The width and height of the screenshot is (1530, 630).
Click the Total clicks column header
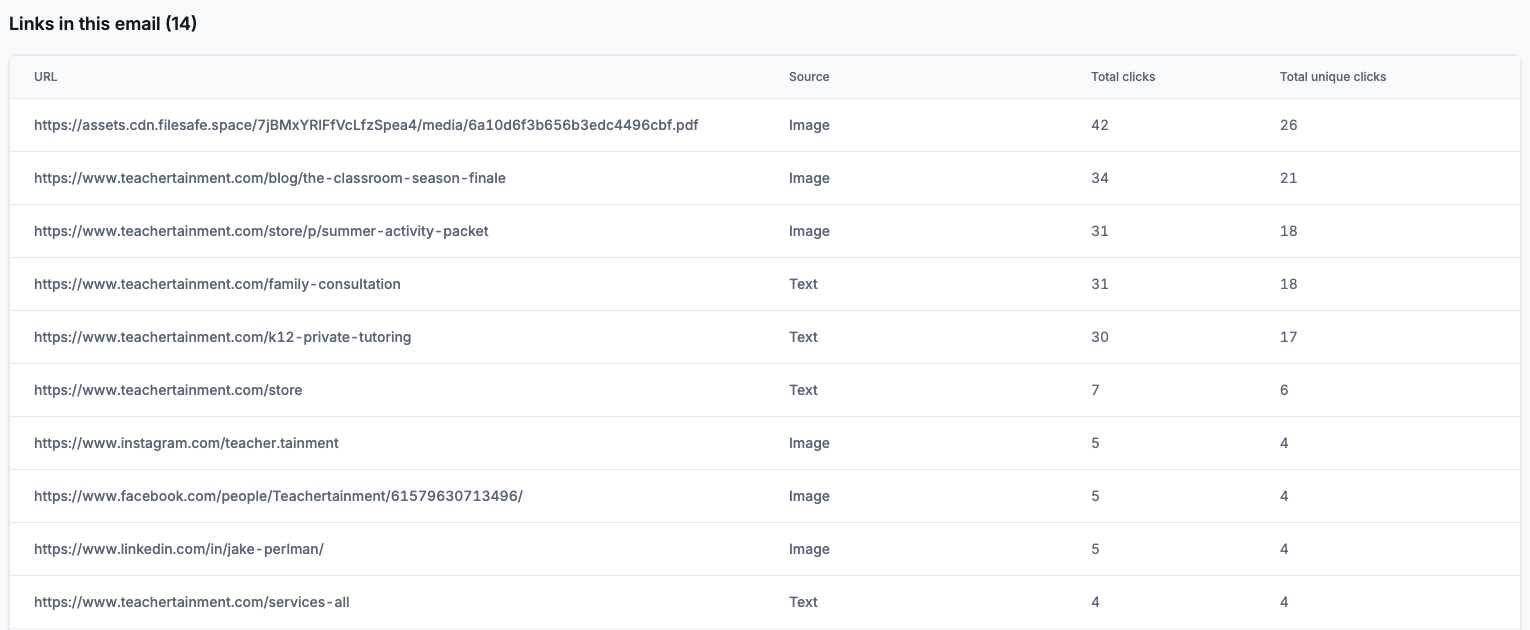[x=1123, y=77]
